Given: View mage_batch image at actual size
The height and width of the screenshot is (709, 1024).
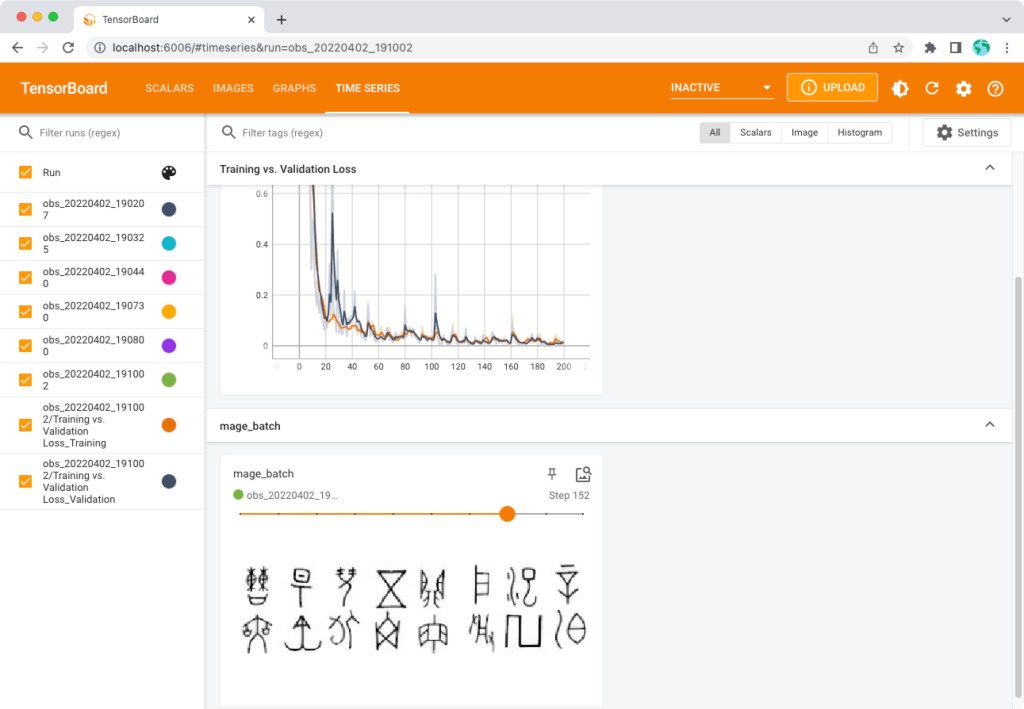Looking at the screenshot, I should (583, 474).
